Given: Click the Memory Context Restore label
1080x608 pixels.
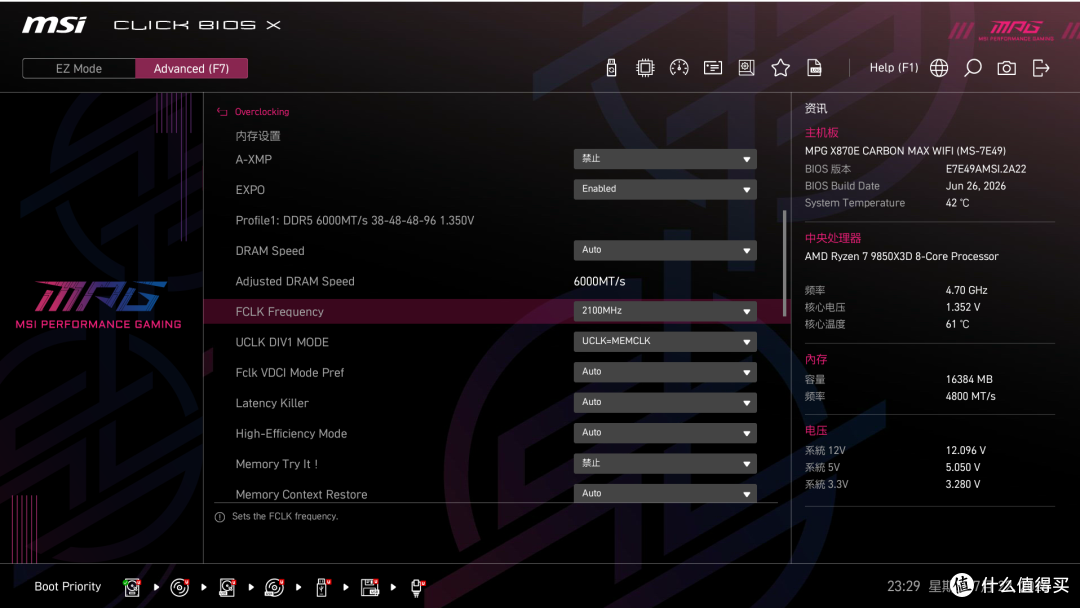Looking at the screenshot, I should [301, 494].
